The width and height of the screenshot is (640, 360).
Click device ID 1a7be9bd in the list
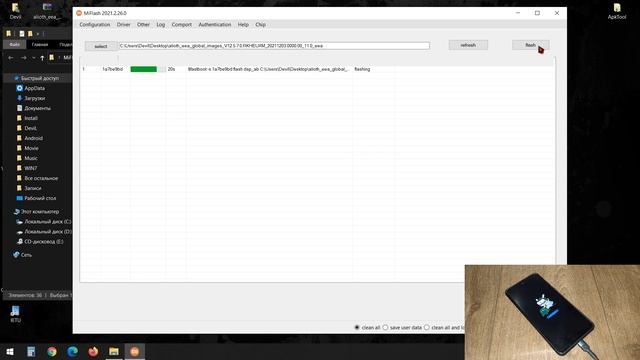click(112, 69)
